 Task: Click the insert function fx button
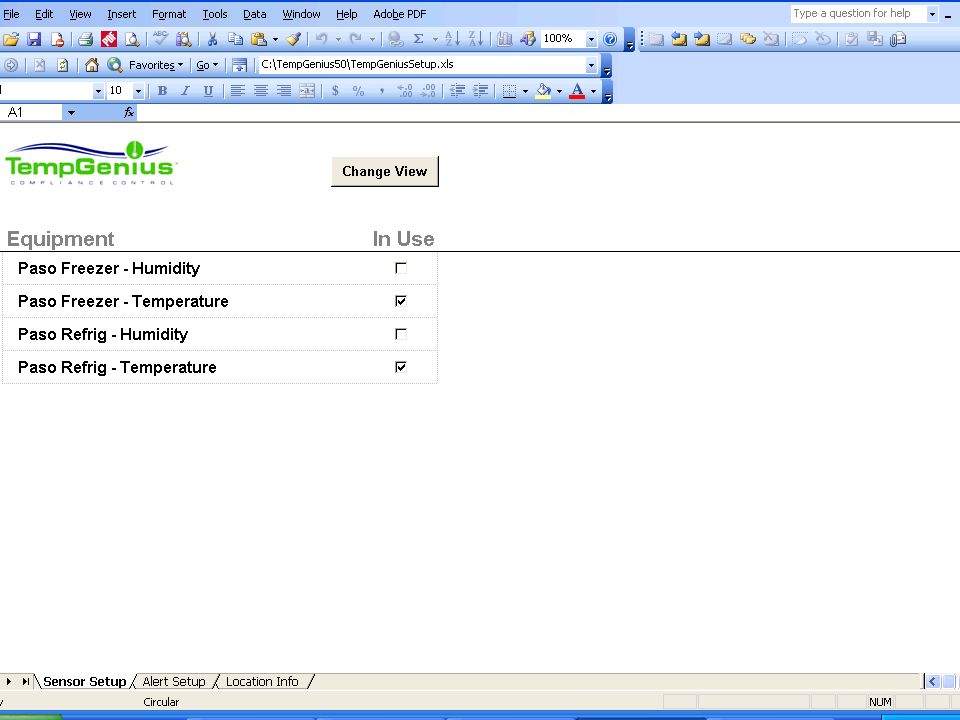pos(129,113)
